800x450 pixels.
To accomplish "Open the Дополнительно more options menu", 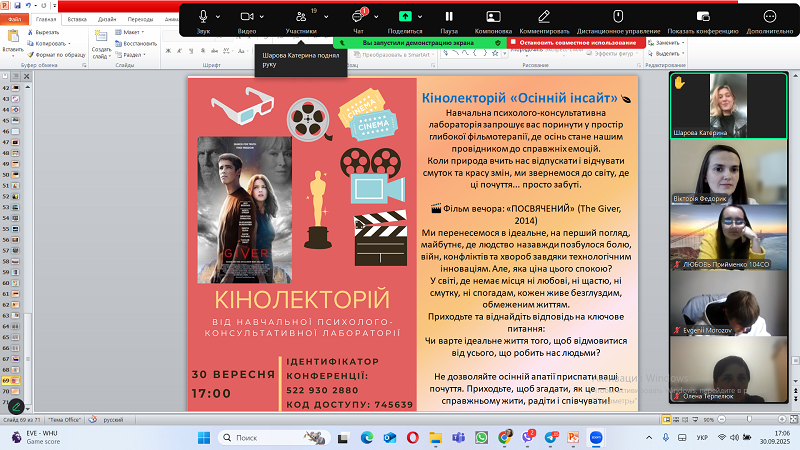I will click(x=769, y=17).
